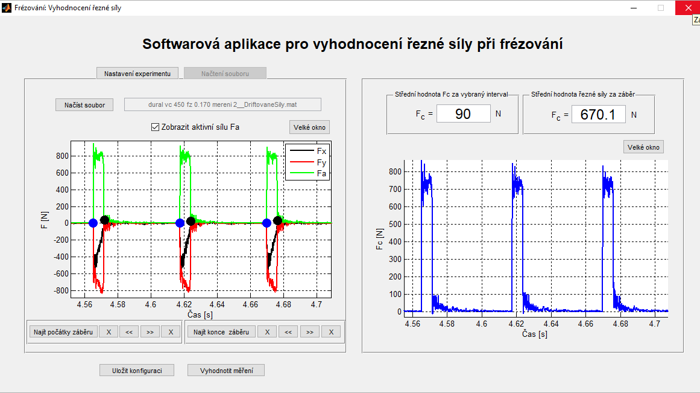Image resolution: width=700 pixels, height=393 pixels.
Task: Open Velké okno for the Fx/Fy/Fa plot
Action: (309, 127)
